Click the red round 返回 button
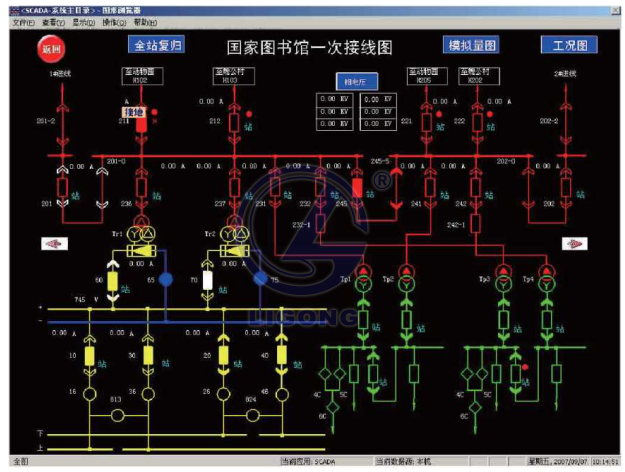This screenshot has height=472, width=625. tap(50, 48)
